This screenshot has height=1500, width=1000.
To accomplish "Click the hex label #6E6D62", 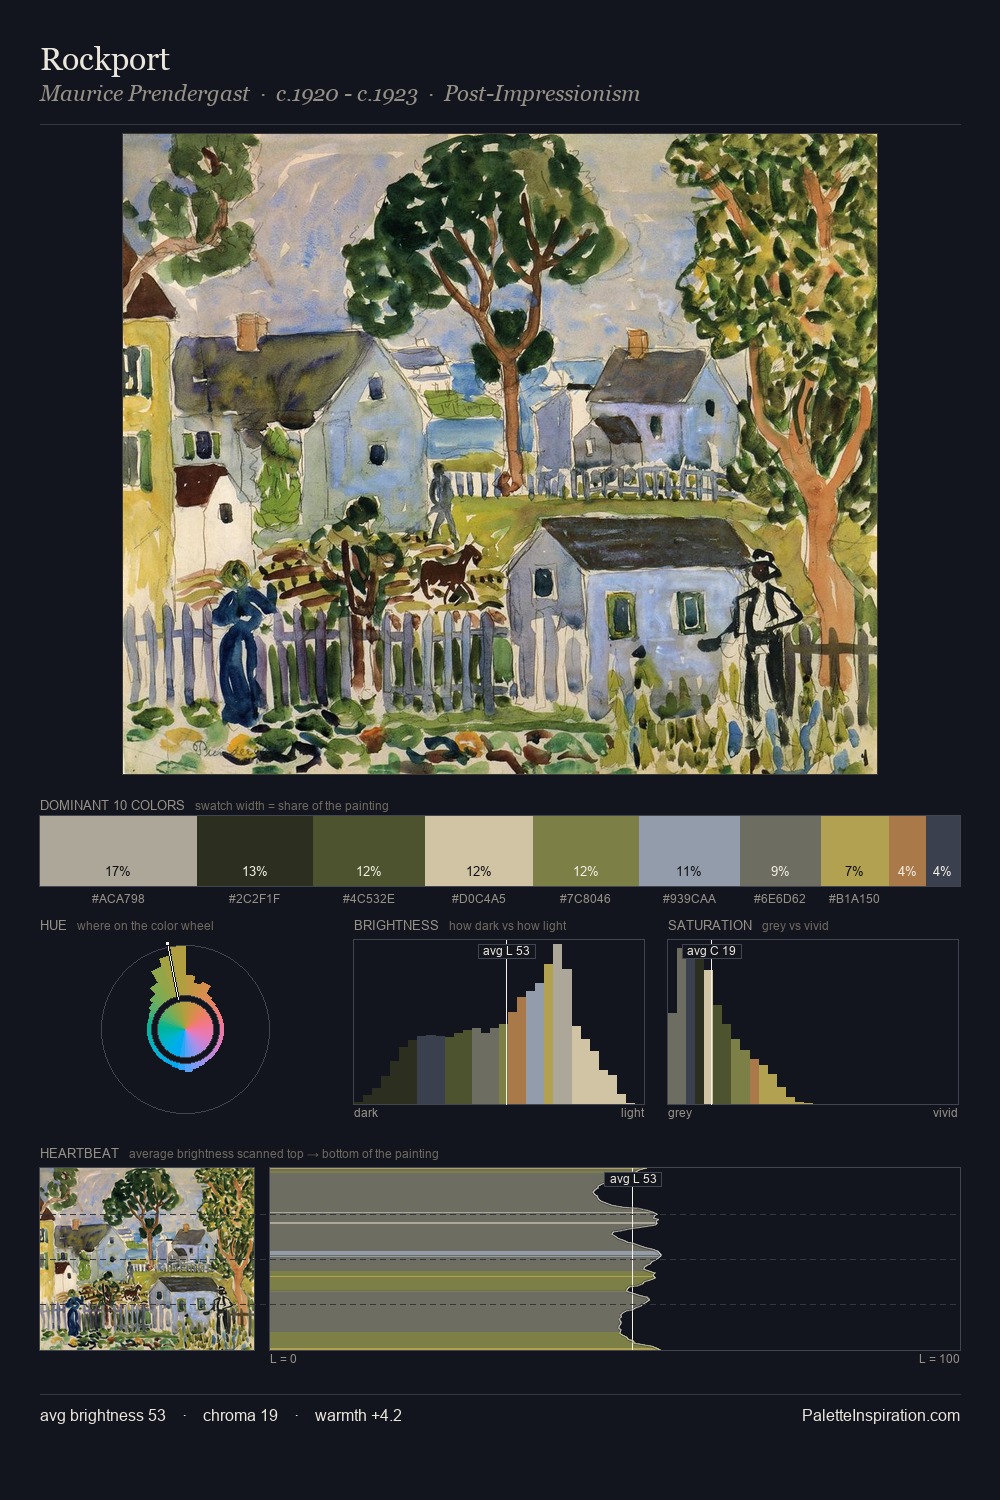I will tap(779, 899).
